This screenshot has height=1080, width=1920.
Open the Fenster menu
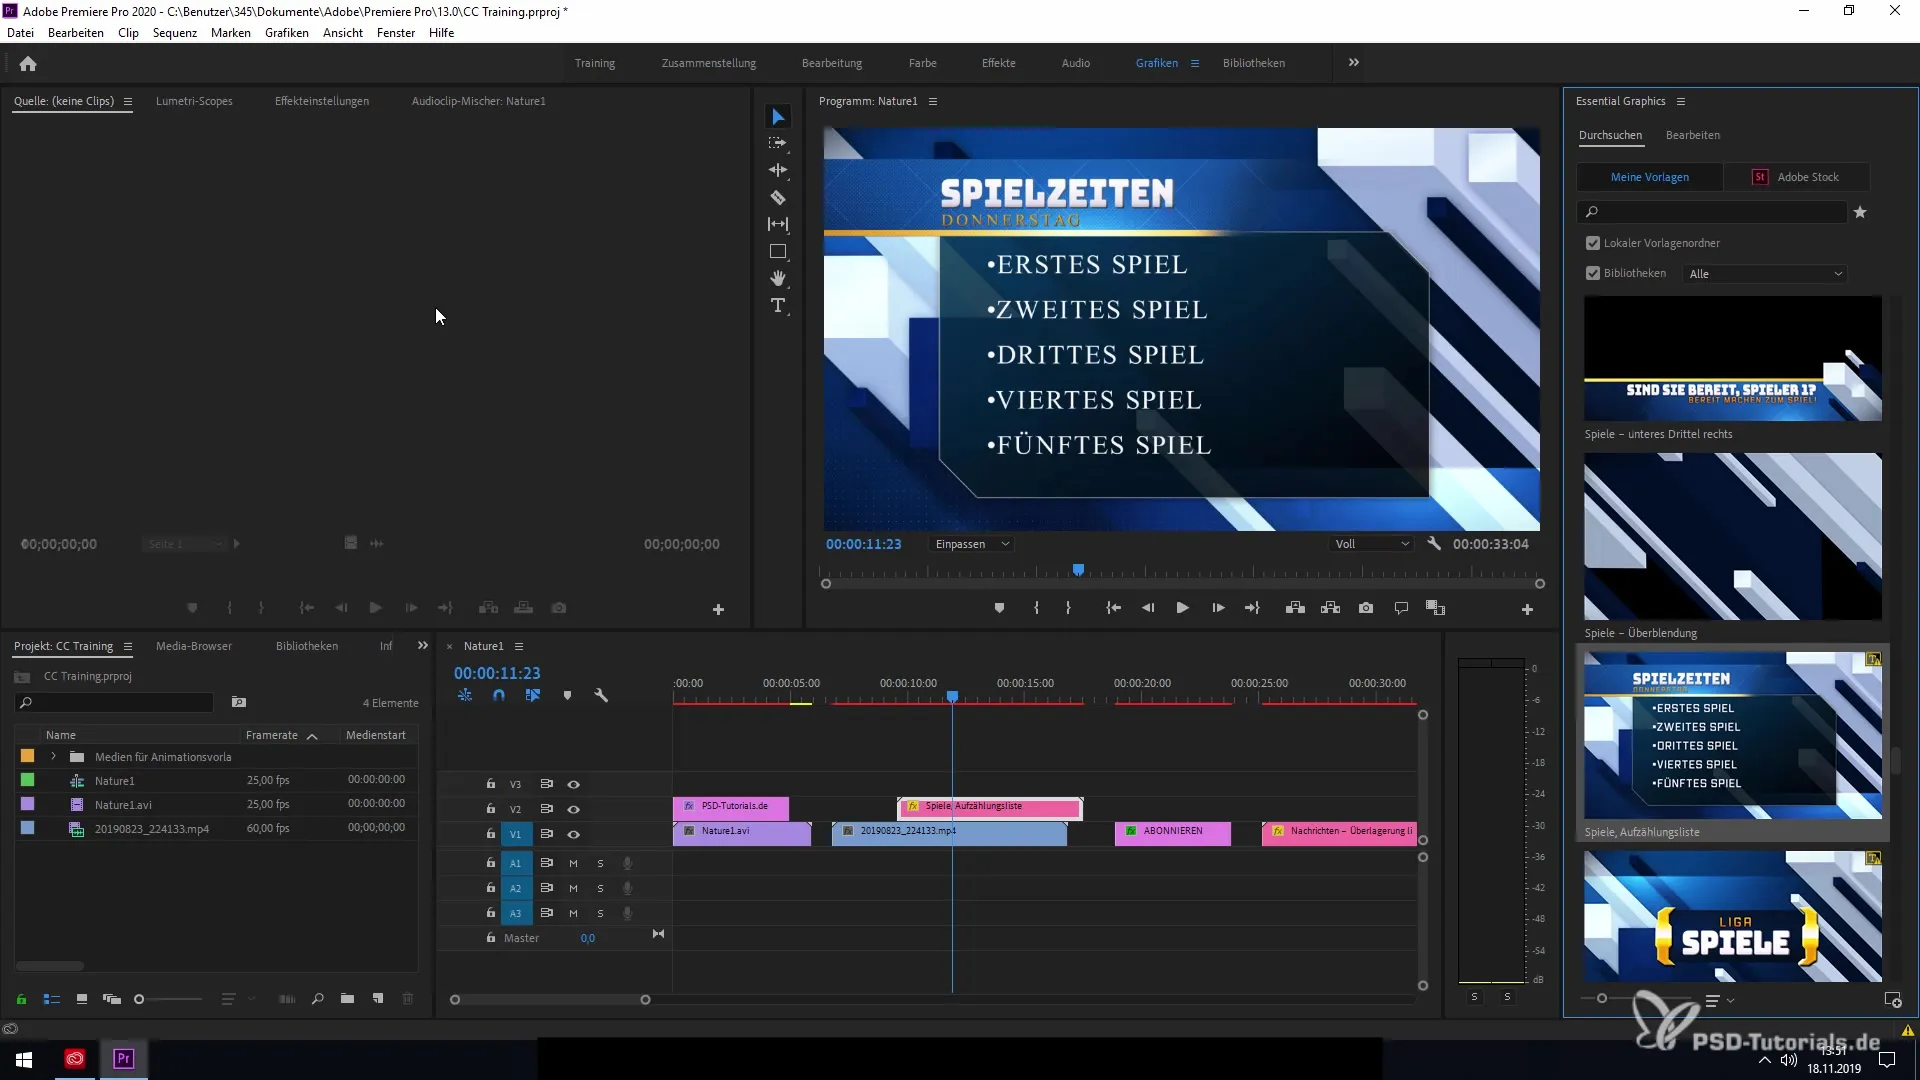396,33
